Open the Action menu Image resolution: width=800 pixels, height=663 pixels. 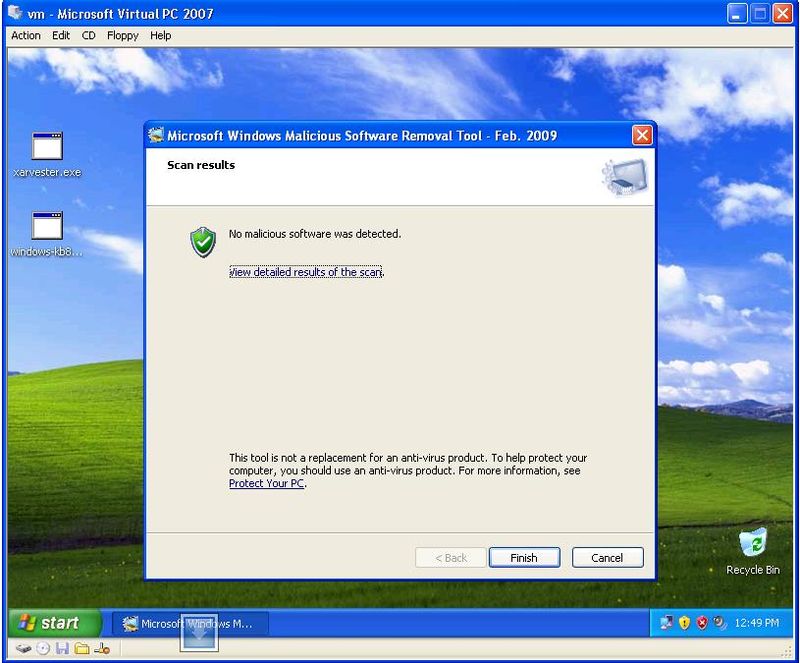[x=26, y=35]
